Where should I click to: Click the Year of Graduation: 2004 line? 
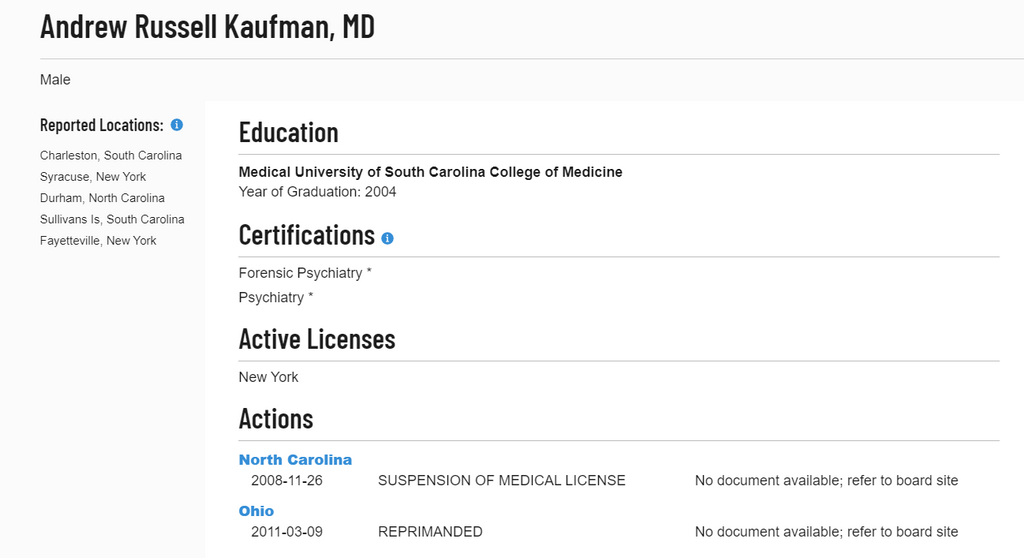[317, 192]
